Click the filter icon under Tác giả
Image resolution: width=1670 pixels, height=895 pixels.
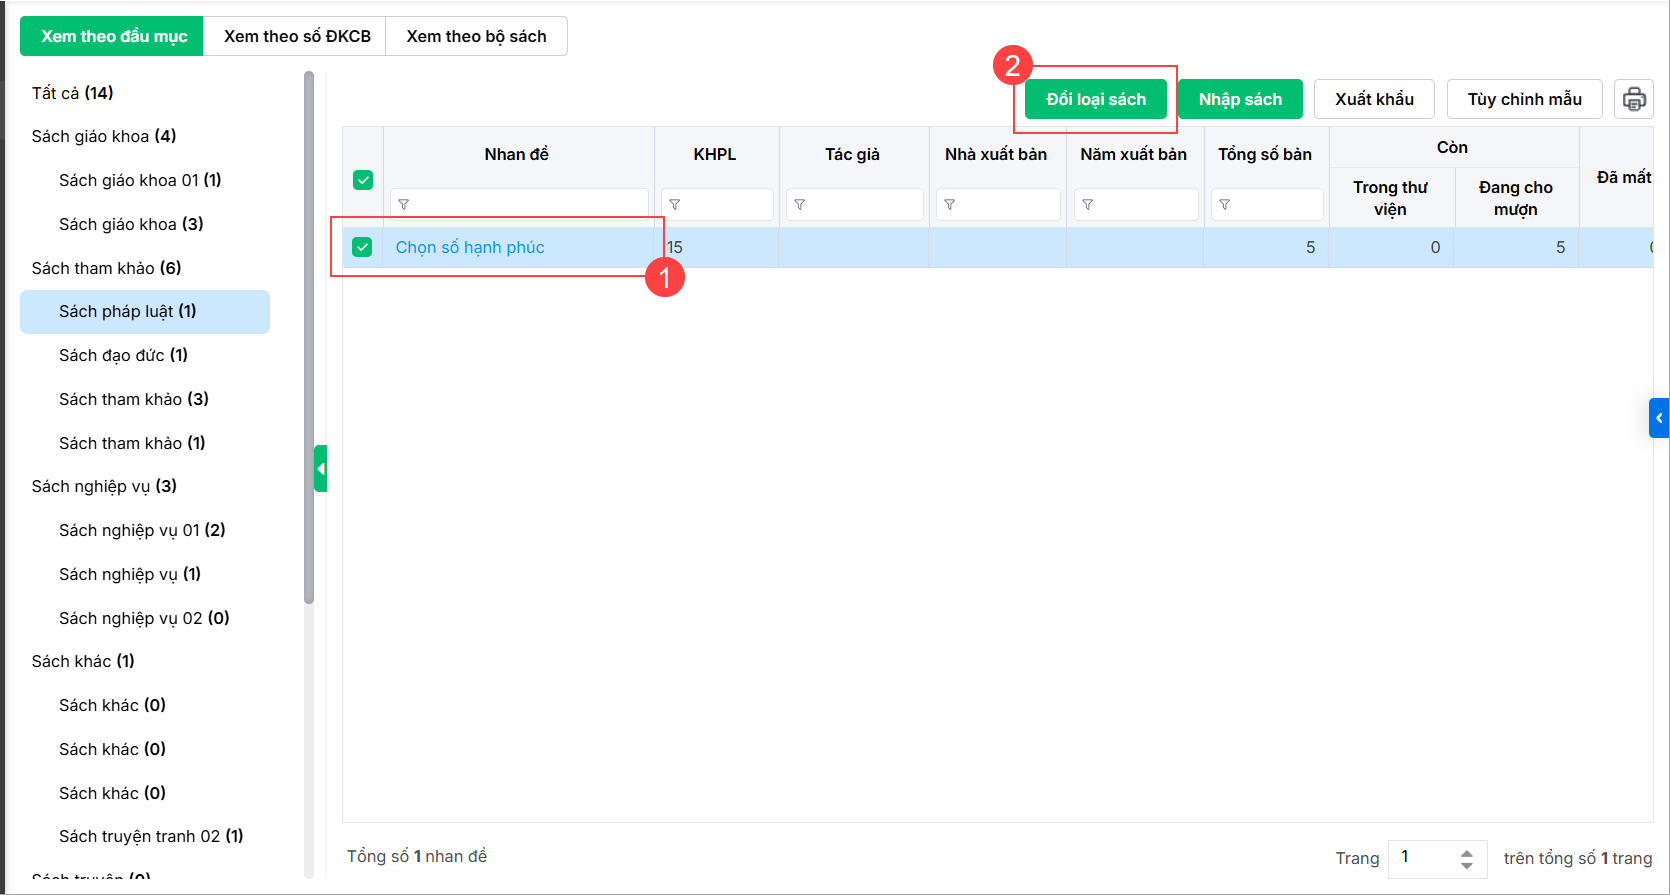click(x=800, y=204)
